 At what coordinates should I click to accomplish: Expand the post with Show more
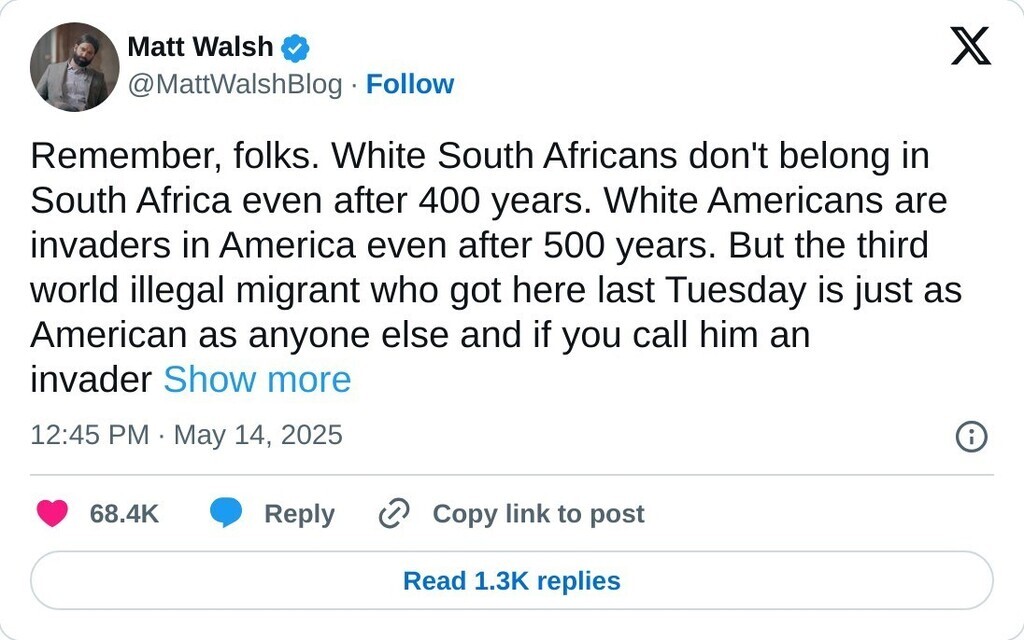click(257, 380)
